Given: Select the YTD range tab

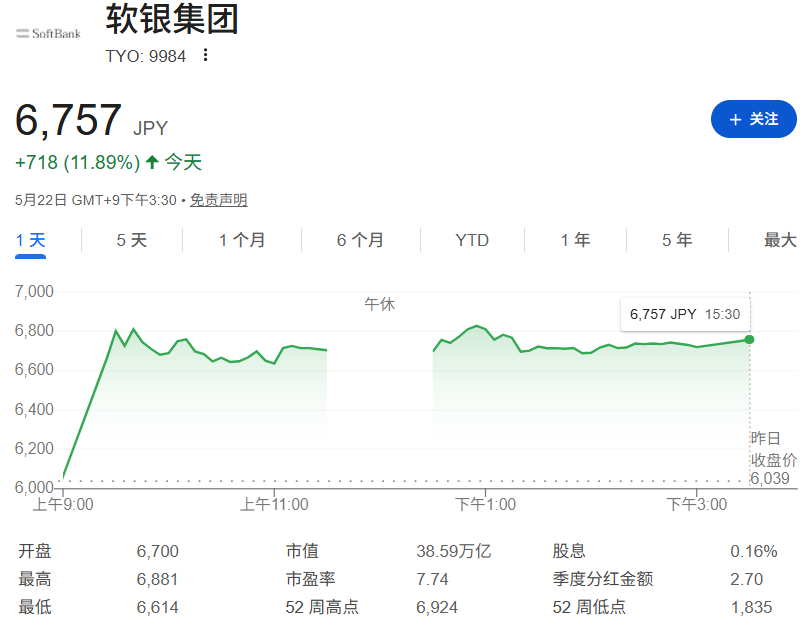Looking at the screenshot, I should coord(472,240).
